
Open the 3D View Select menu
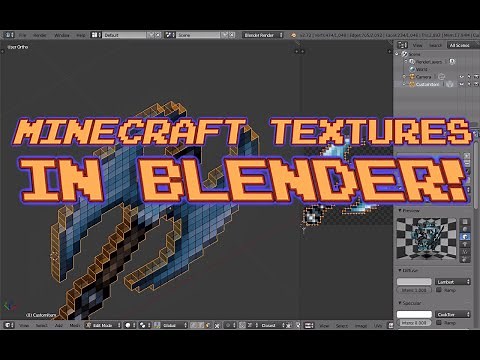(41, 325)
